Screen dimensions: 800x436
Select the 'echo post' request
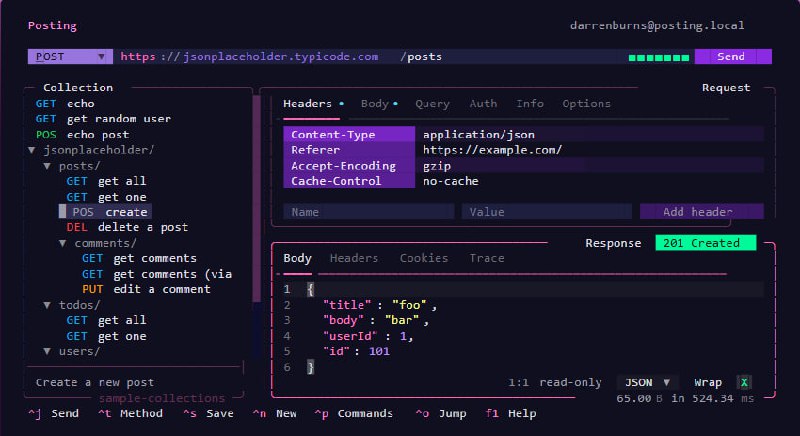[82, 135]
